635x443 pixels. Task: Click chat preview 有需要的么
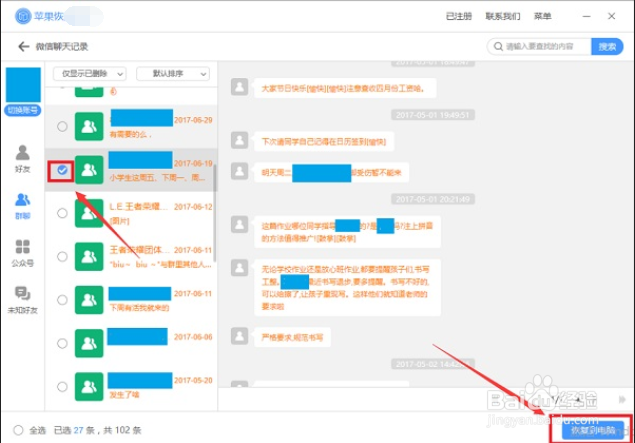click(130, 134)
